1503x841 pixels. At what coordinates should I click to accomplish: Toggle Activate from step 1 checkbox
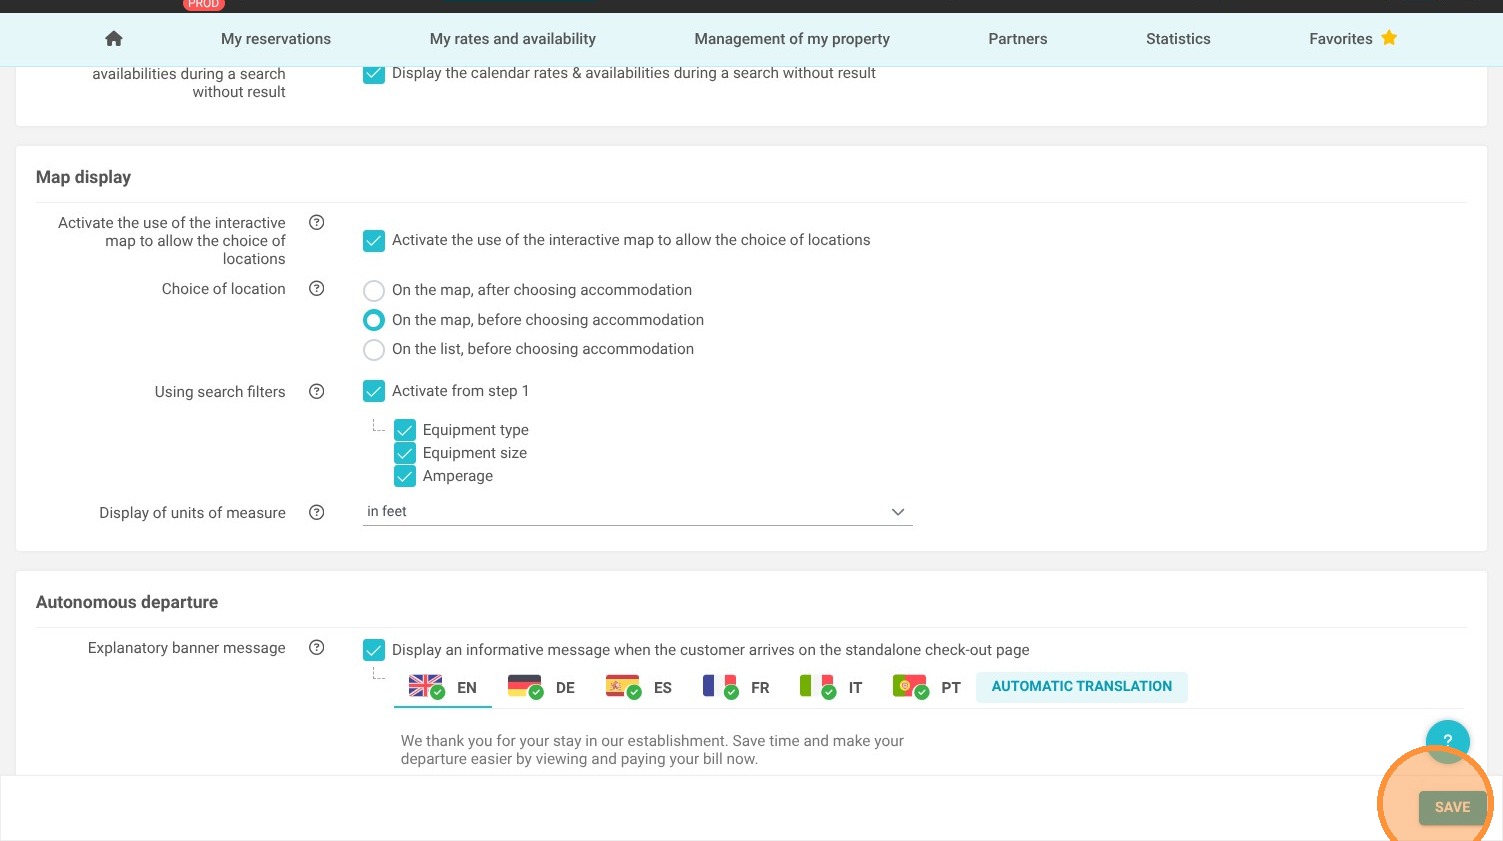[374, 391]
